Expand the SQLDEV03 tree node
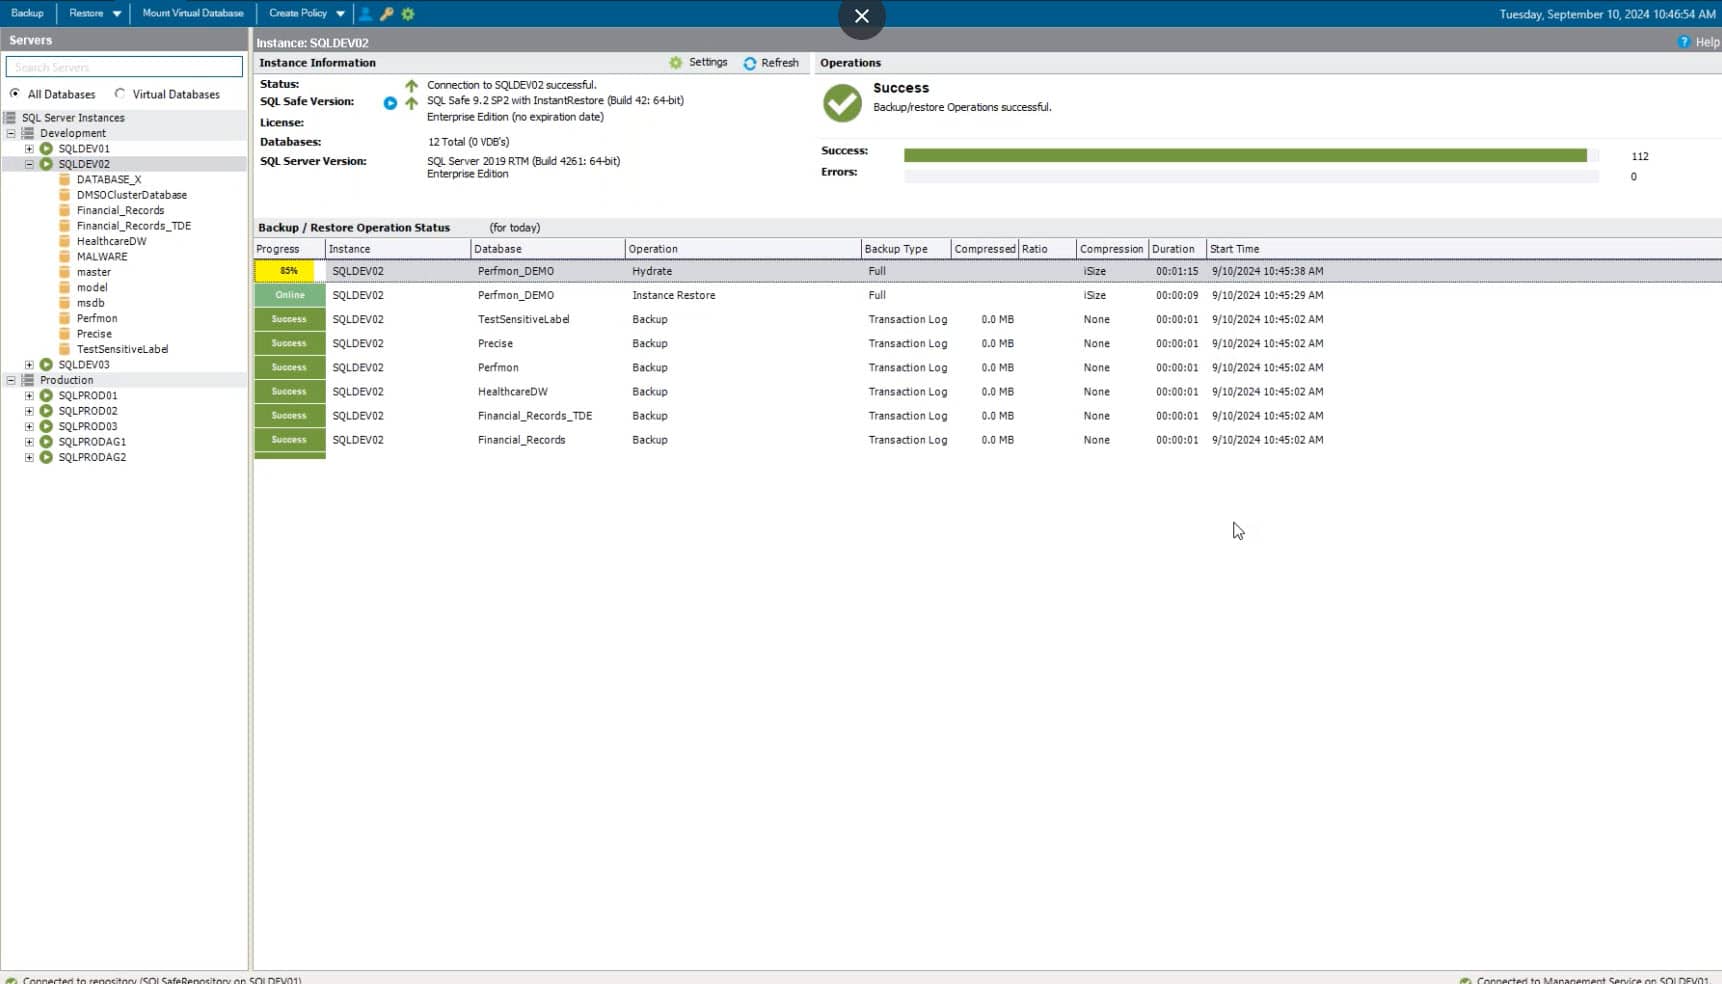The height and width of the screenshot is (984, 1722). pyautogui.click(x=29, y=365)
